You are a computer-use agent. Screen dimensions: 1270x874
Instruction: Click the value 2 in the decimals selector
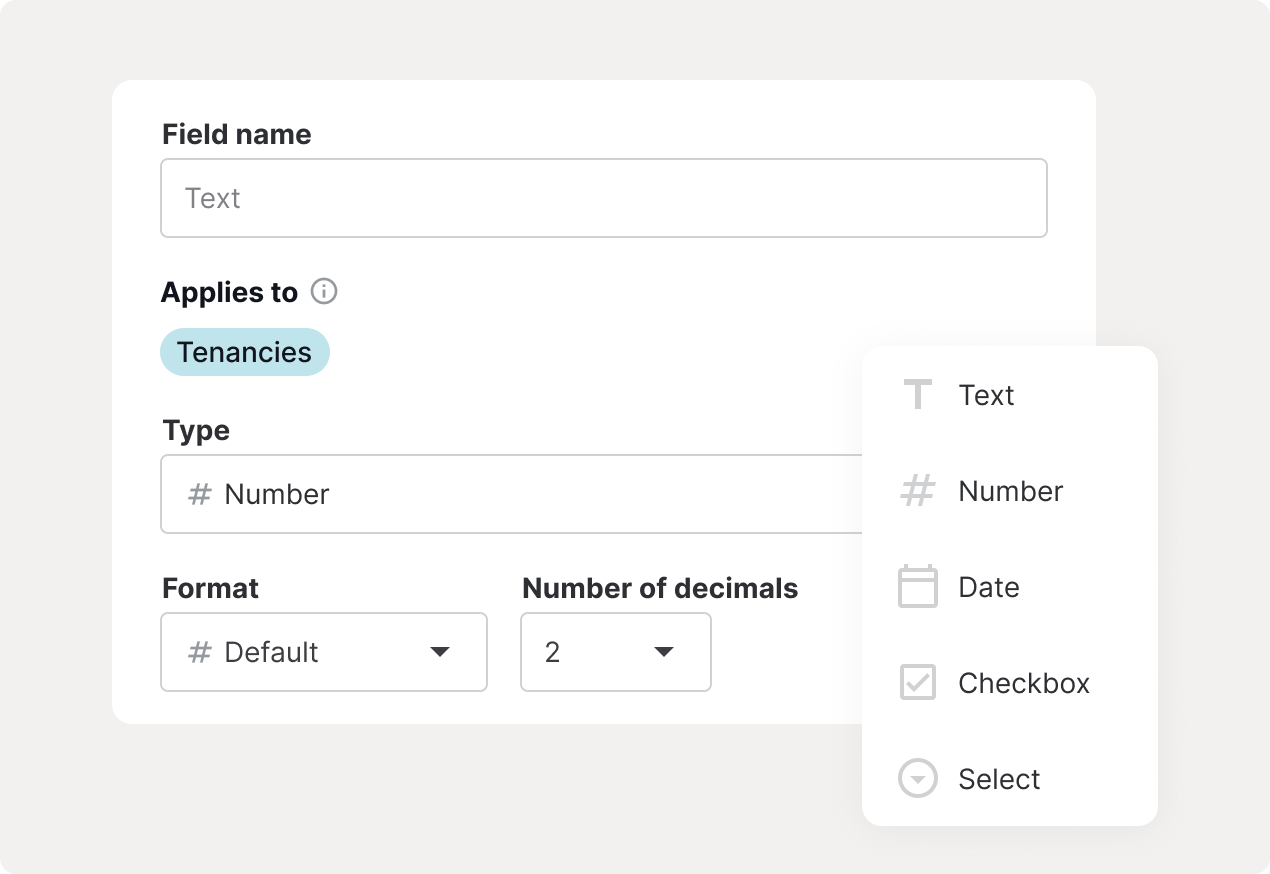pyautogui.click(x=552, y=652)
